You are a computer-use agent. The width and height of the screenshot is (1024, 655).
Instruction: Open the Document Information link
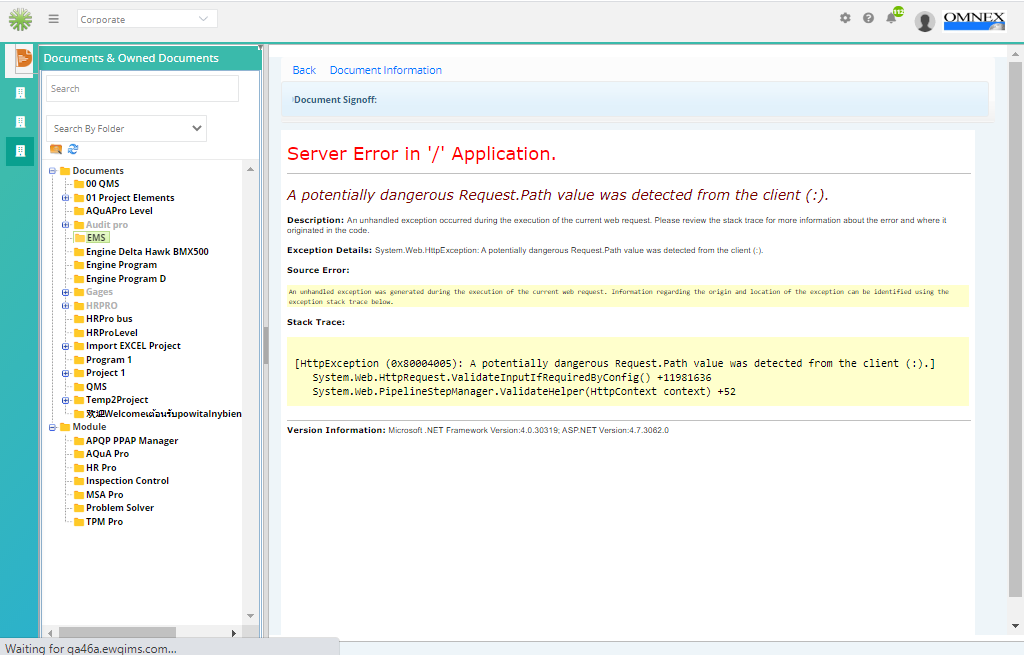coord(385,70)
